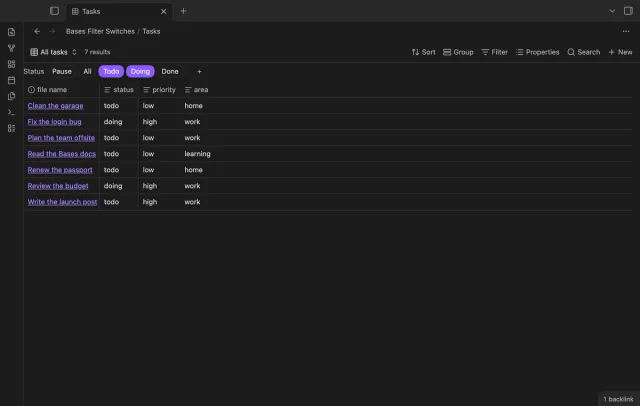Open the command palette ribbon icon
640x406 pixels.
[x=11, y=112]
